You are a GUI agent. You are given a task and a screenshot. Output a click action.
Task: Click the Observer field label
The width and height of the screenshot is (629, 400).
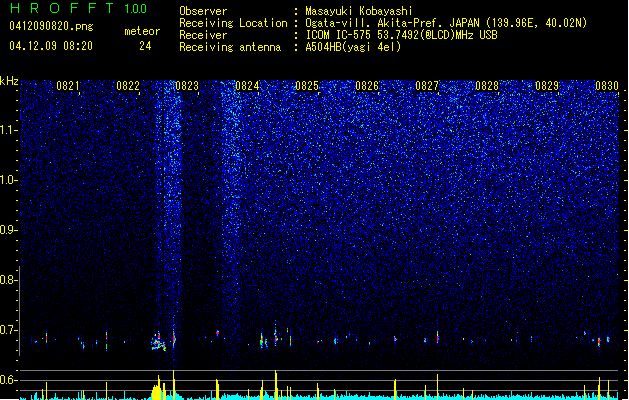(x=203, y=11)
